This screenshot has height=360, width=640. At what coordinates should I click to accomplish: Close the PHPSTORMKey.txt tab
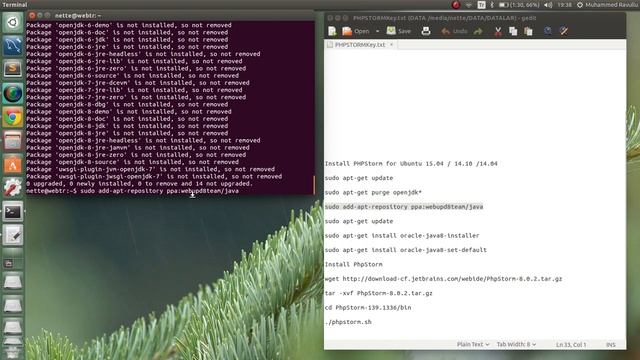pos(391,44)
